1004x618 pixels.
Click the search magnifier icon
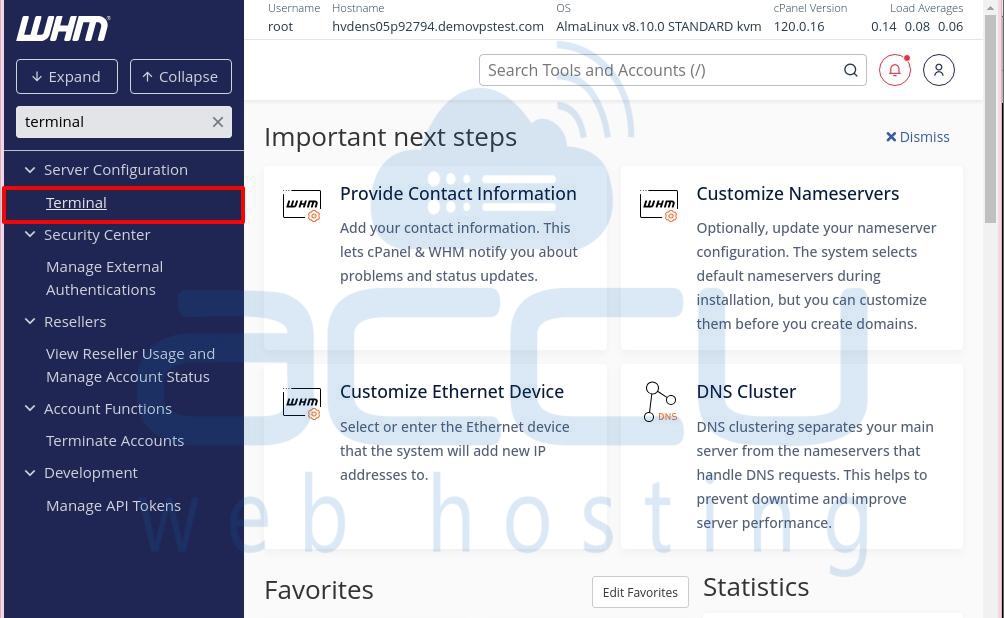click(850, 70)
